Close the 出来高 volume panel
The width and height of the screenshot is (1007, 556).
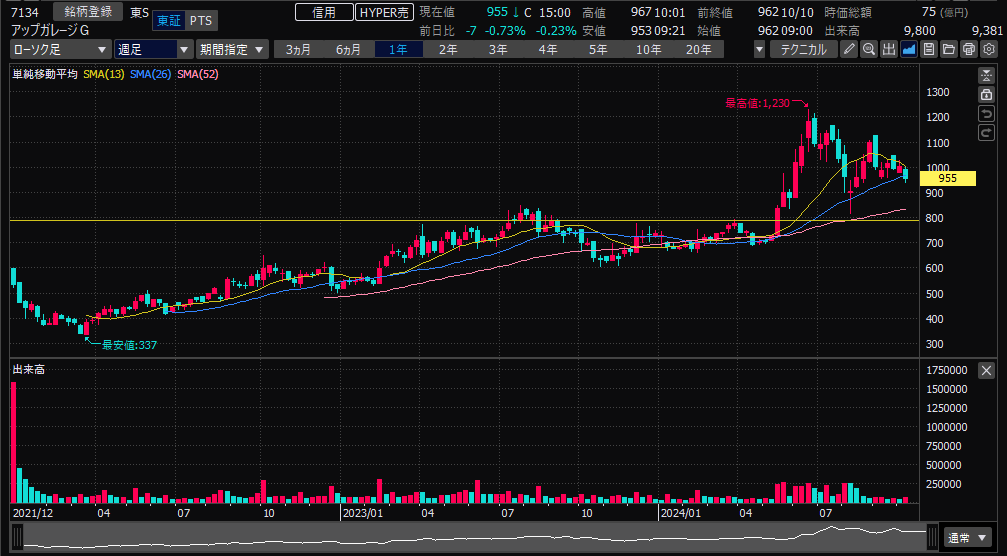tap(987, 370)
